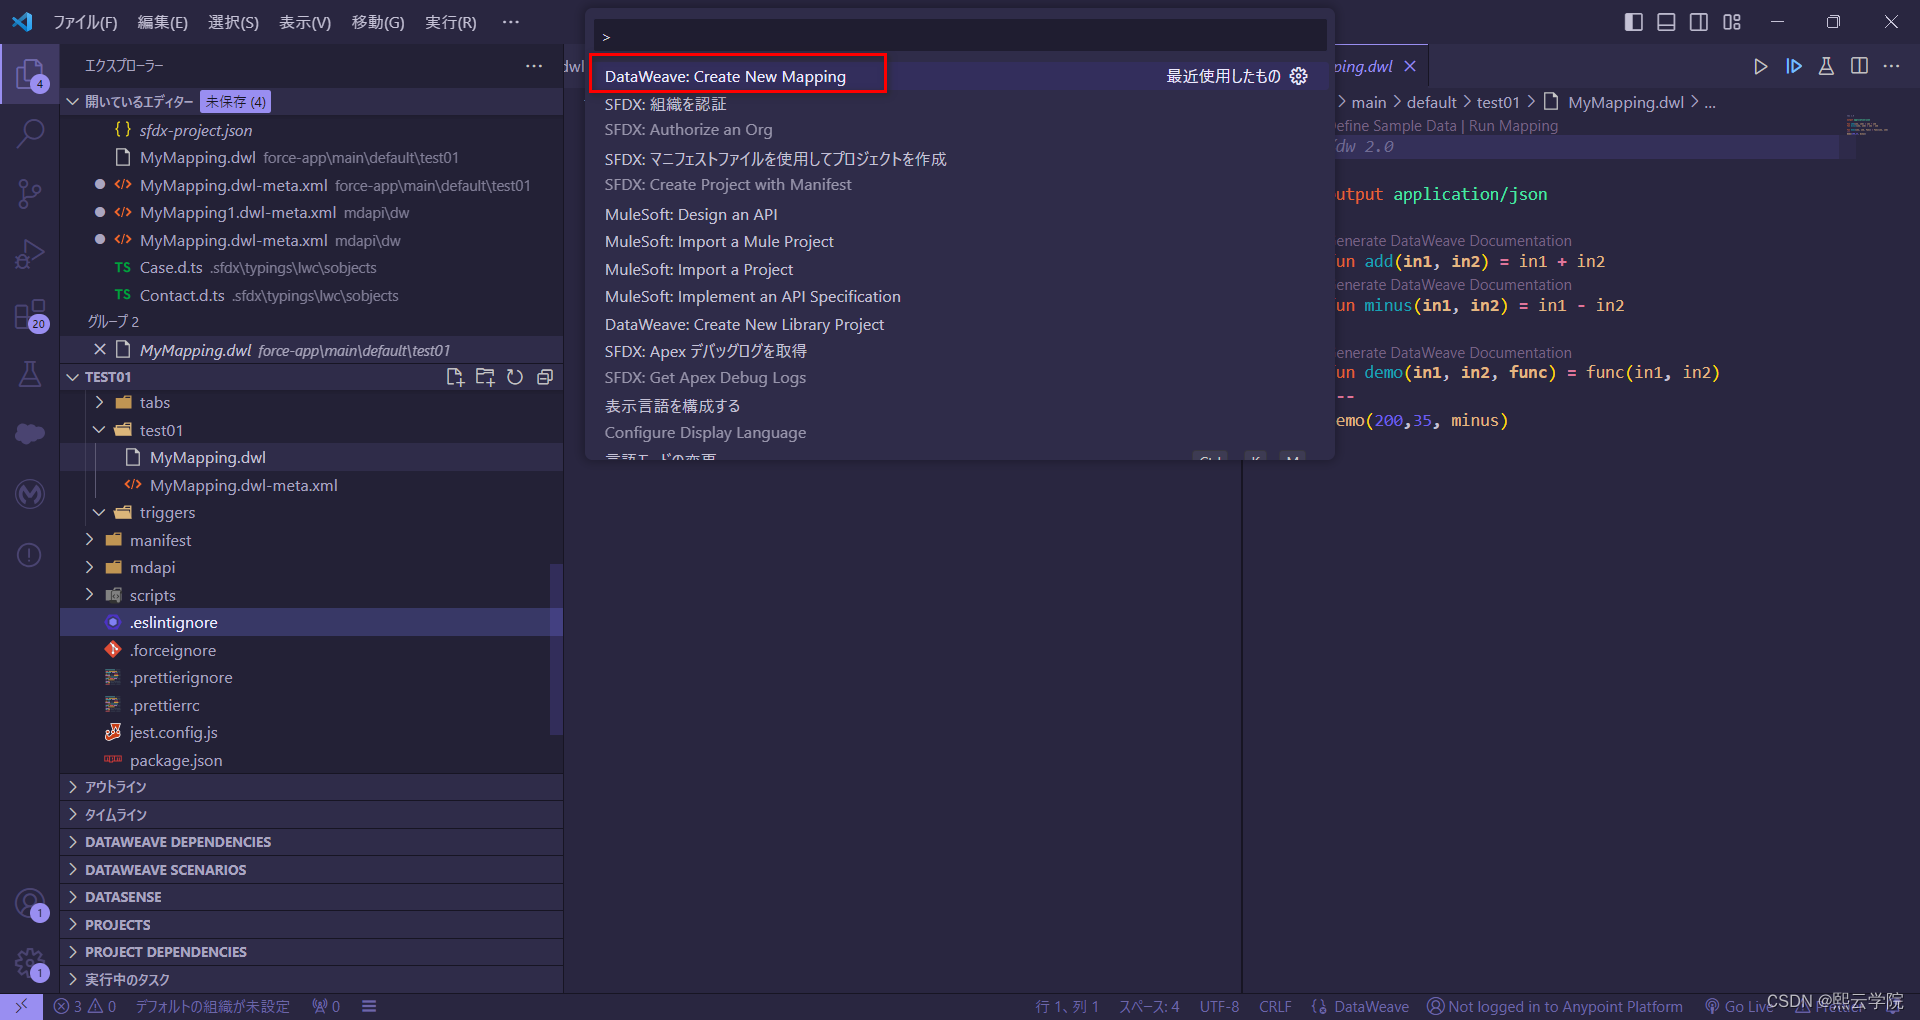
Task: Open the Search view in the activity bar
Action: point(30,133)
